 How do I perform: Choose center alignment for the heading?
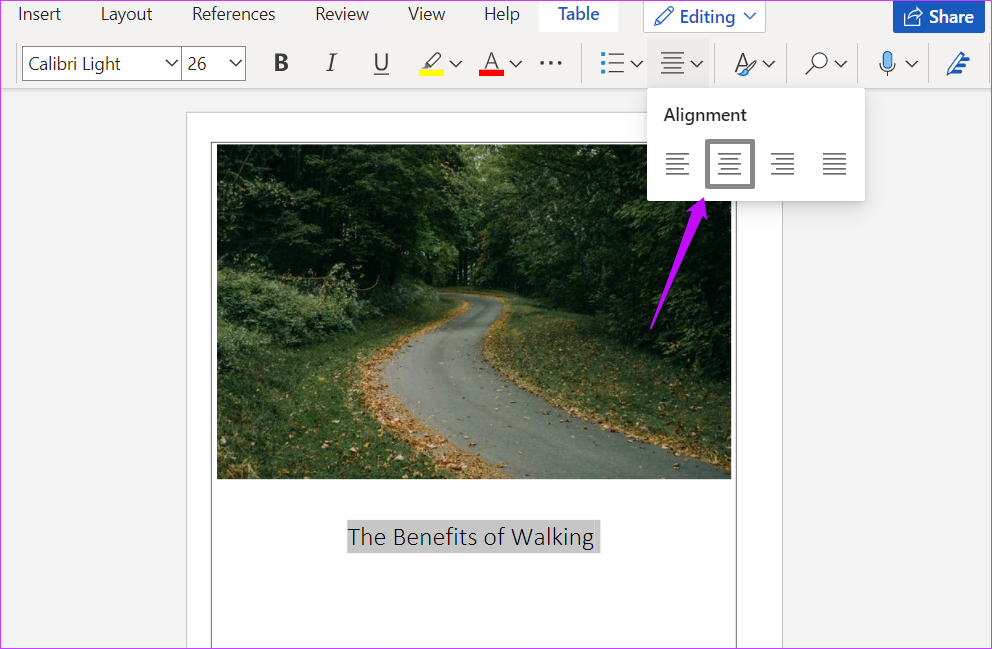tap(730, 163)
